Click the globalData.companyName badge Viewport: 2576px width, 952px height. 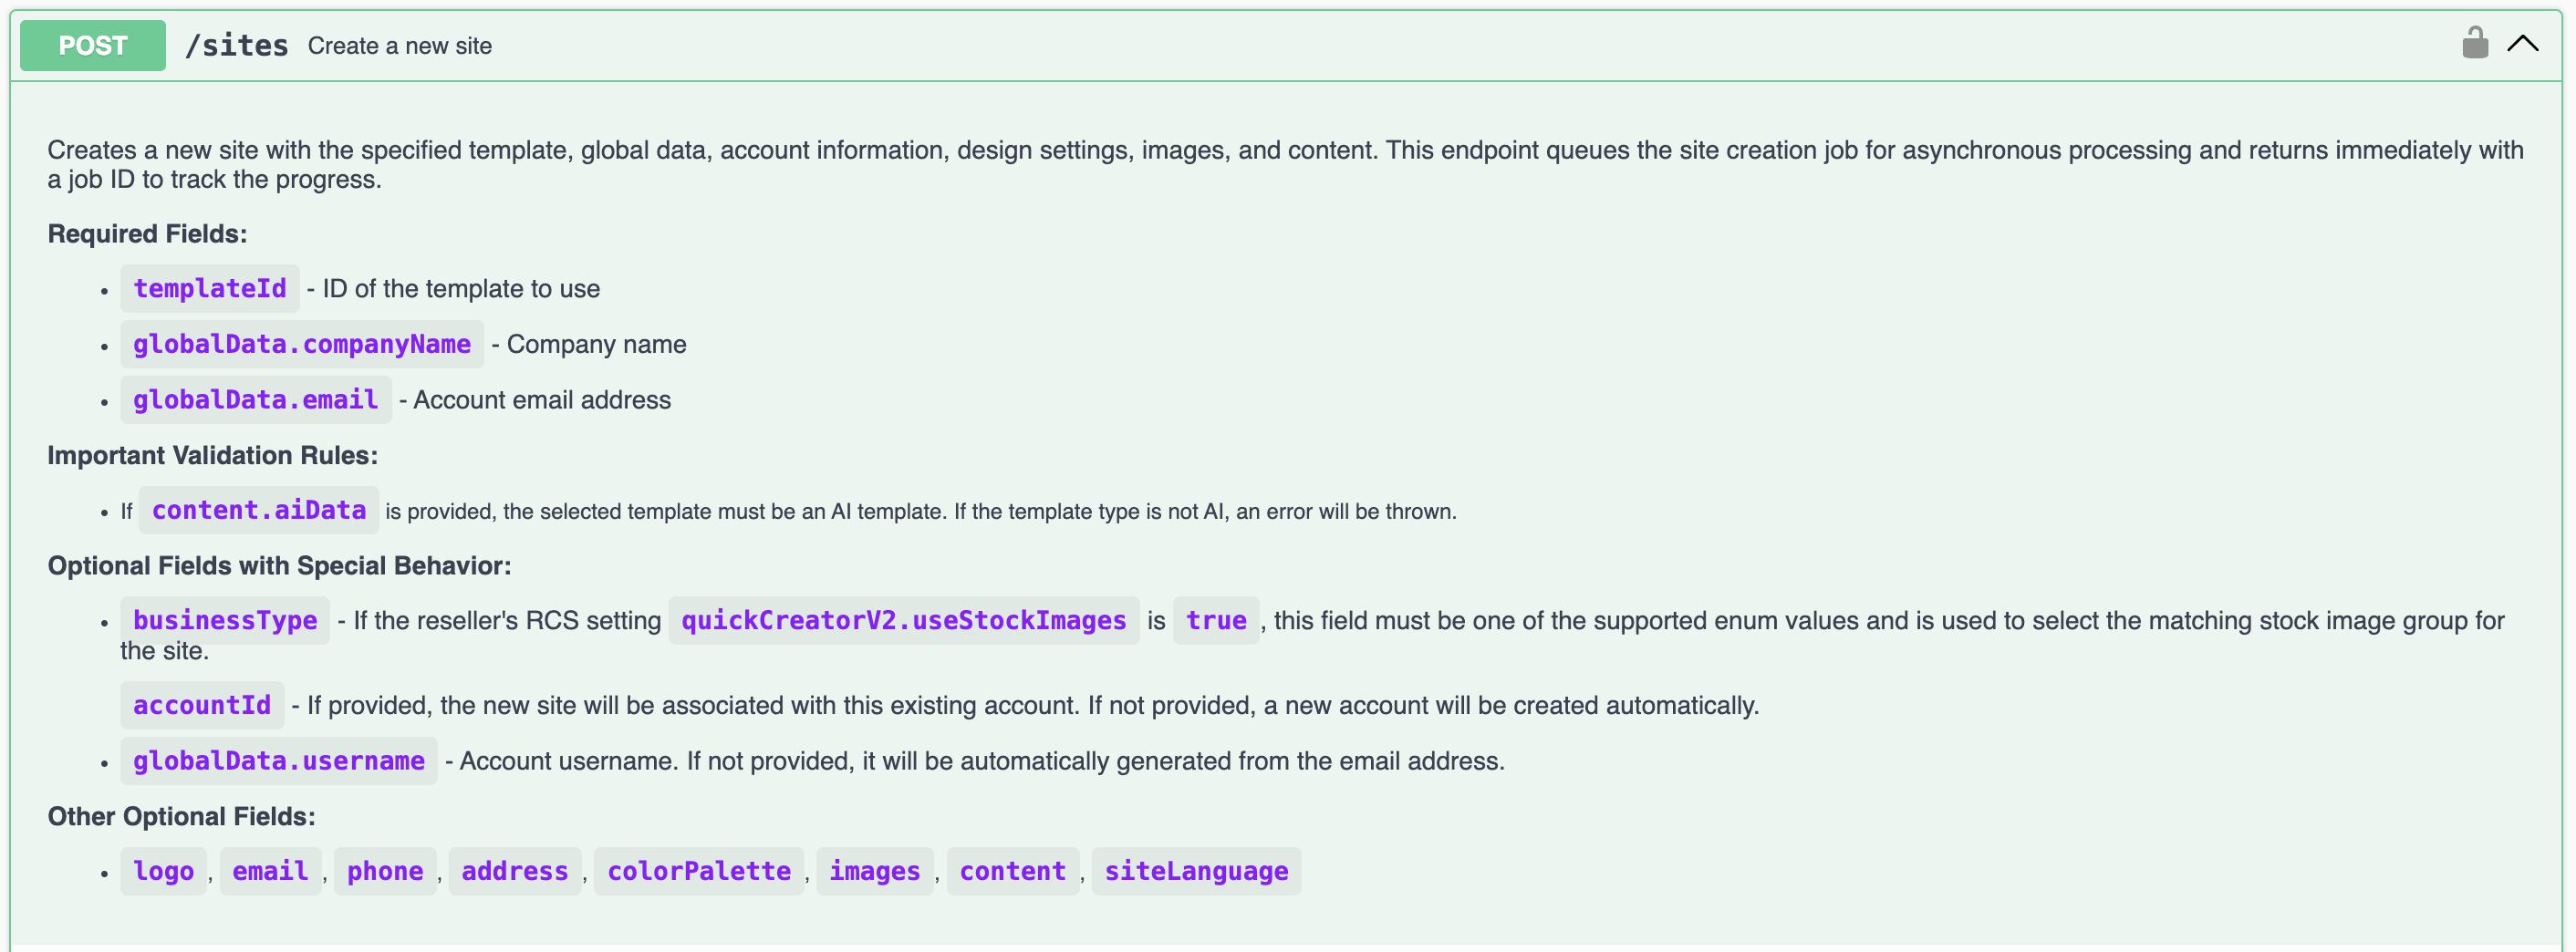(x=301, y=344)
